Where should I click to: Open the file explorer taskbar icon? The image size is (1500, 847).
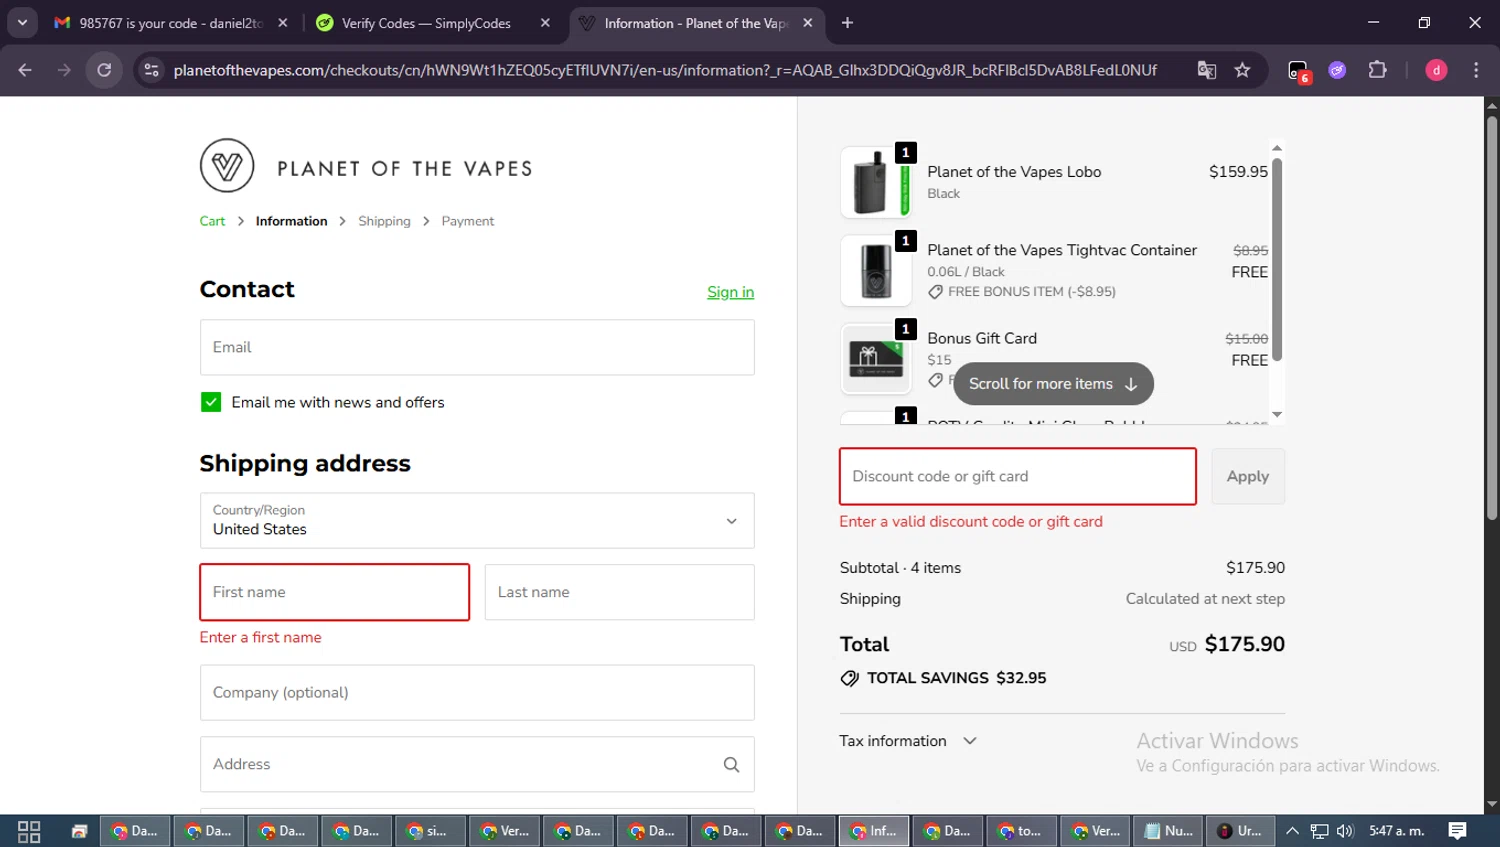coord(79,831)
